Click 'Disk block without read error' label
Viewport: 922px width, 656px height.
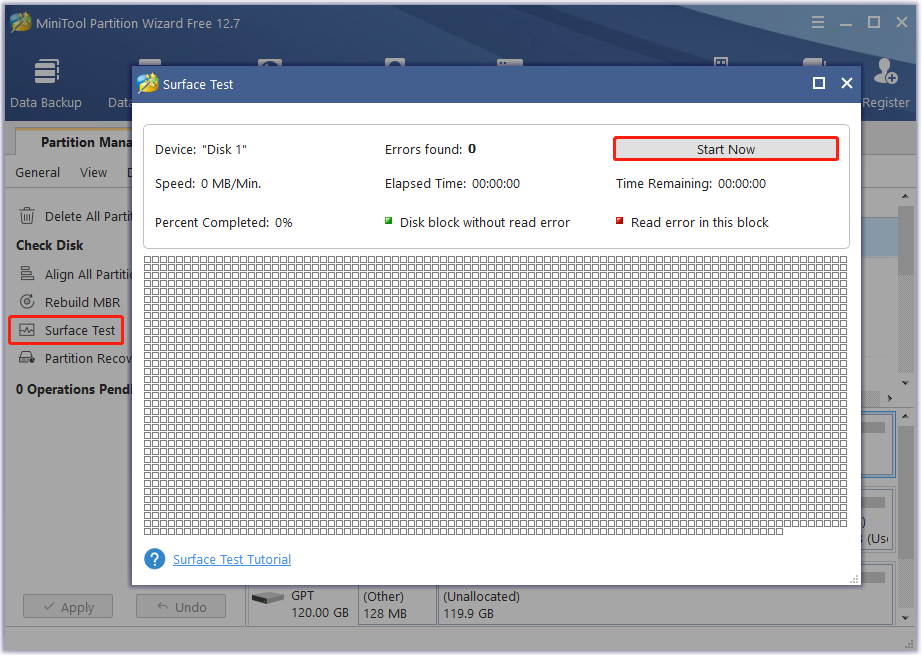485,222
